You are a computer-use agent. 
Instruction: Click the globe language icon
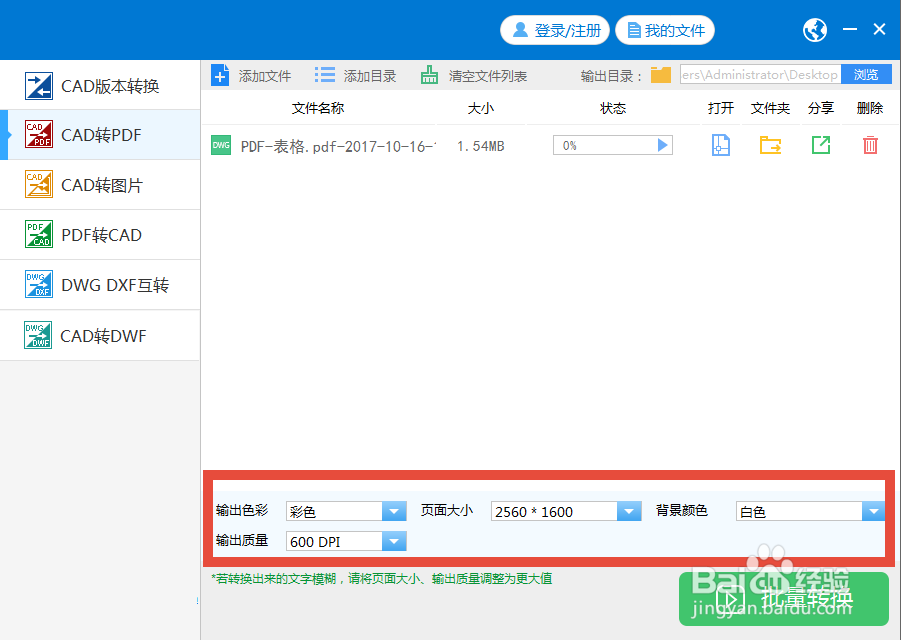pos(814,30)
